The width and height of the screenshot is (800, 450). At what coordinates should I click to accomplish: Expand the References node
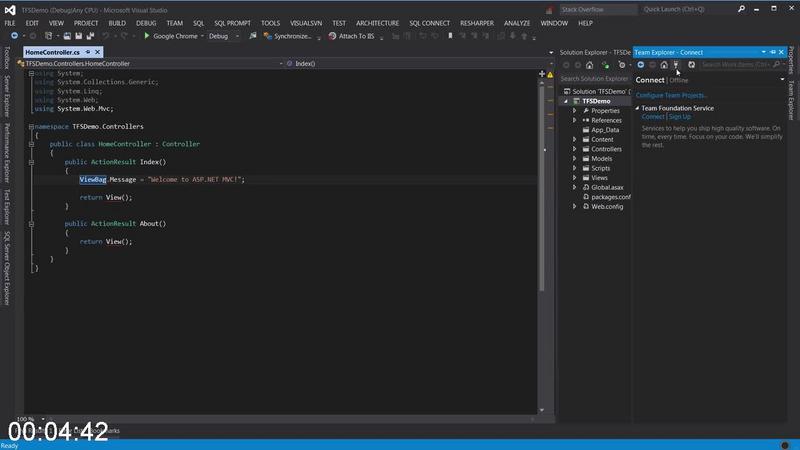574,120
